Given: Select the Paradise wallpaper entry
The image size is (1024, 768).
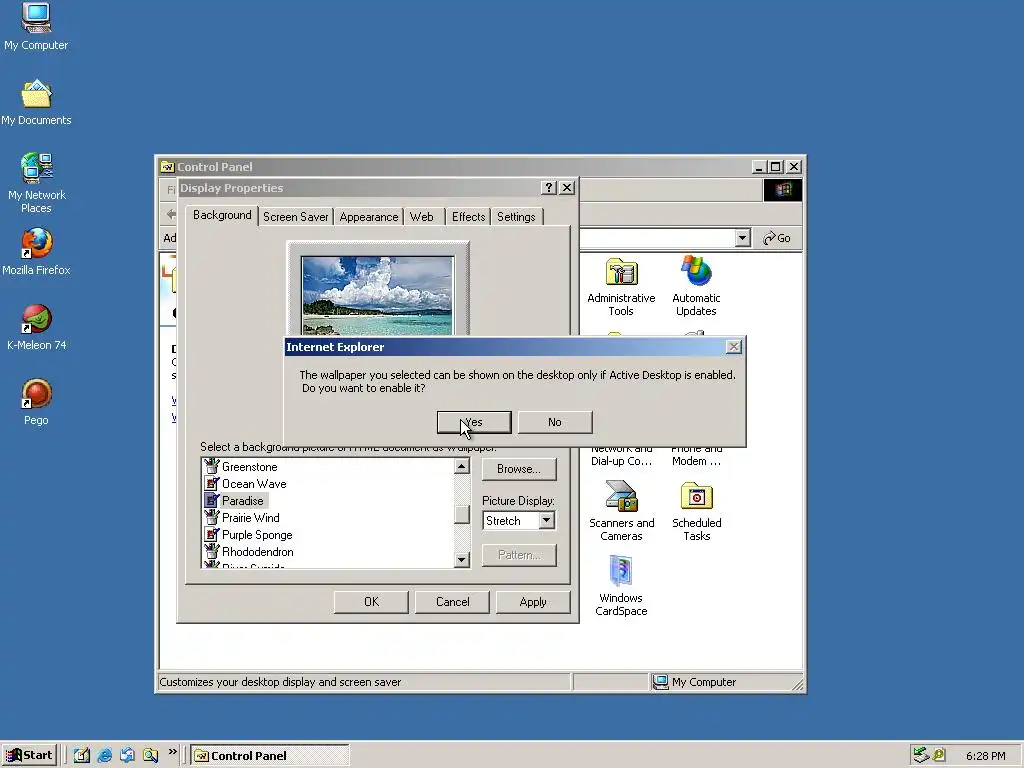Looking at the screenshot, I should tap(242, 501).
